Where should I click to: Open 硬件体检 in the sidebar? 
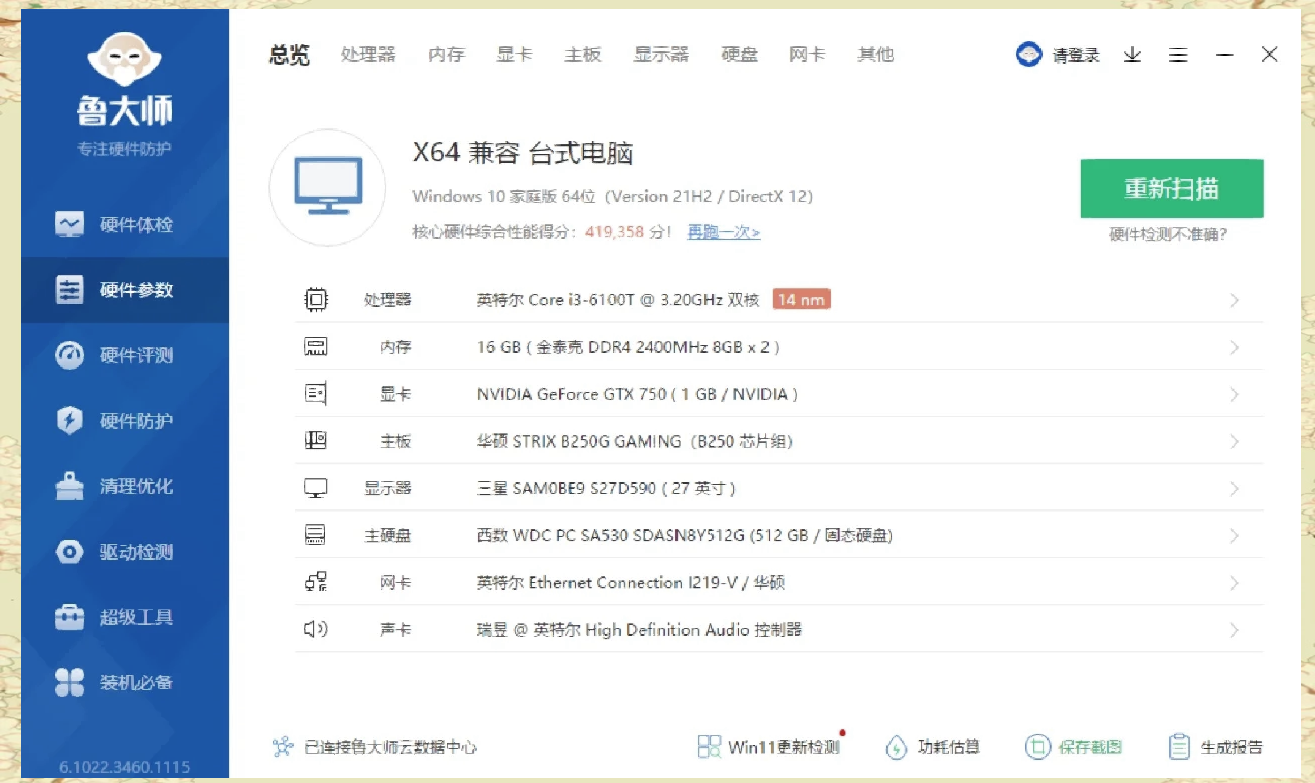(x=125, y=225)
